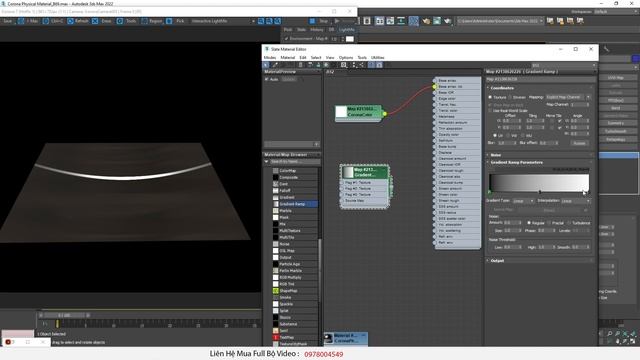Open the Tools button in the frame buffer
The height and width of the screenshot is (360, 640).
pos(127,21)
